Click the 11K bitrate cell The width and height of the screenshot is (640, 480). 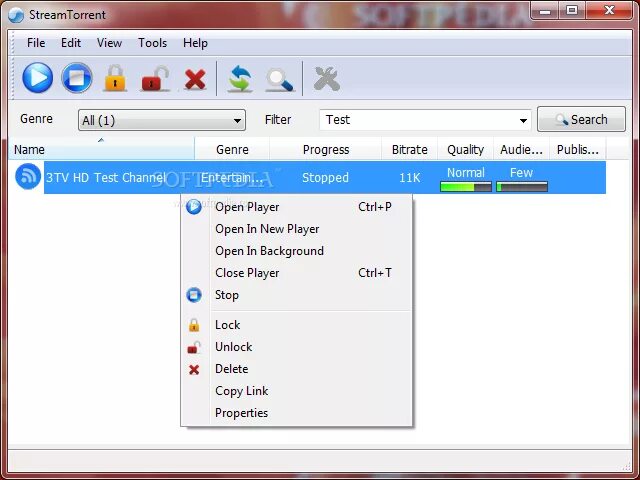[409, 178]
